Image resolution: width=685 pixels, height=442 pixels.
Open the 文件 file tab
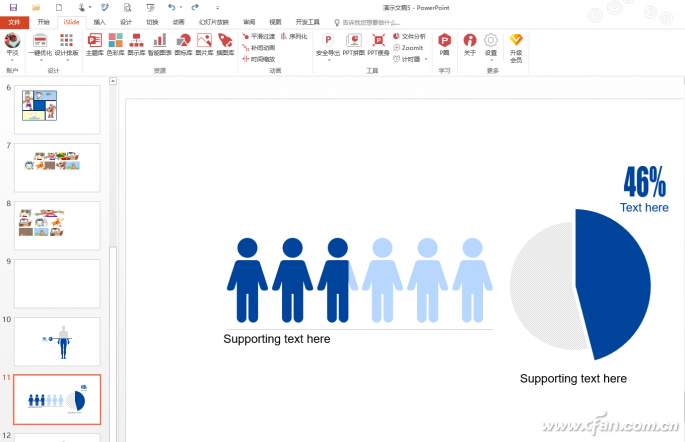[14, 22]
